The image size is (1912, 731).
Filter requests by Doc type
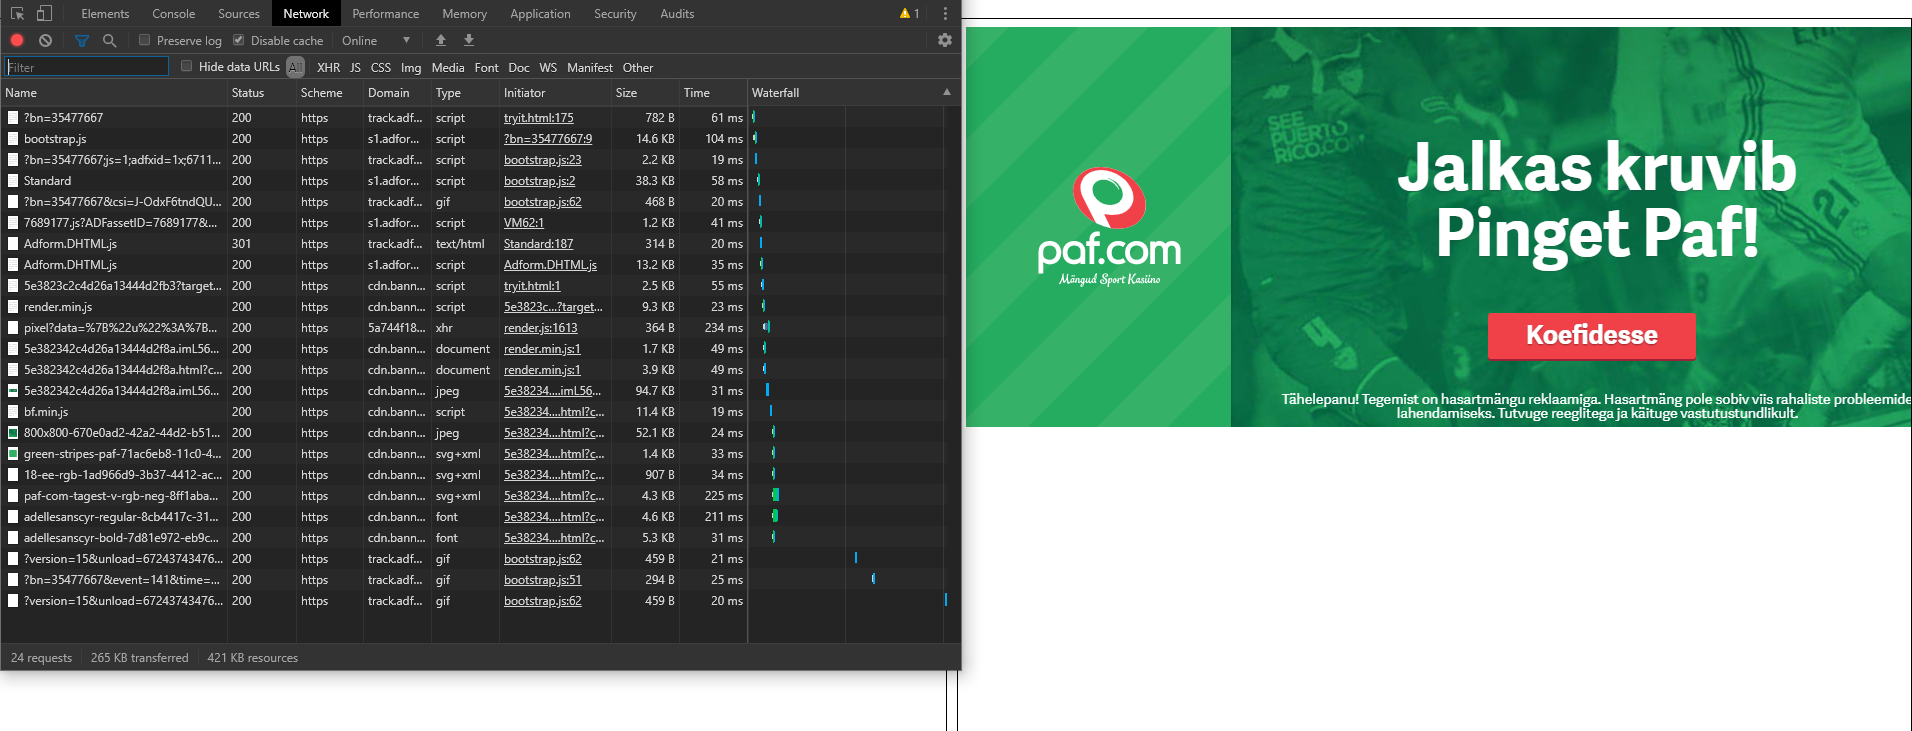point(519,67)
